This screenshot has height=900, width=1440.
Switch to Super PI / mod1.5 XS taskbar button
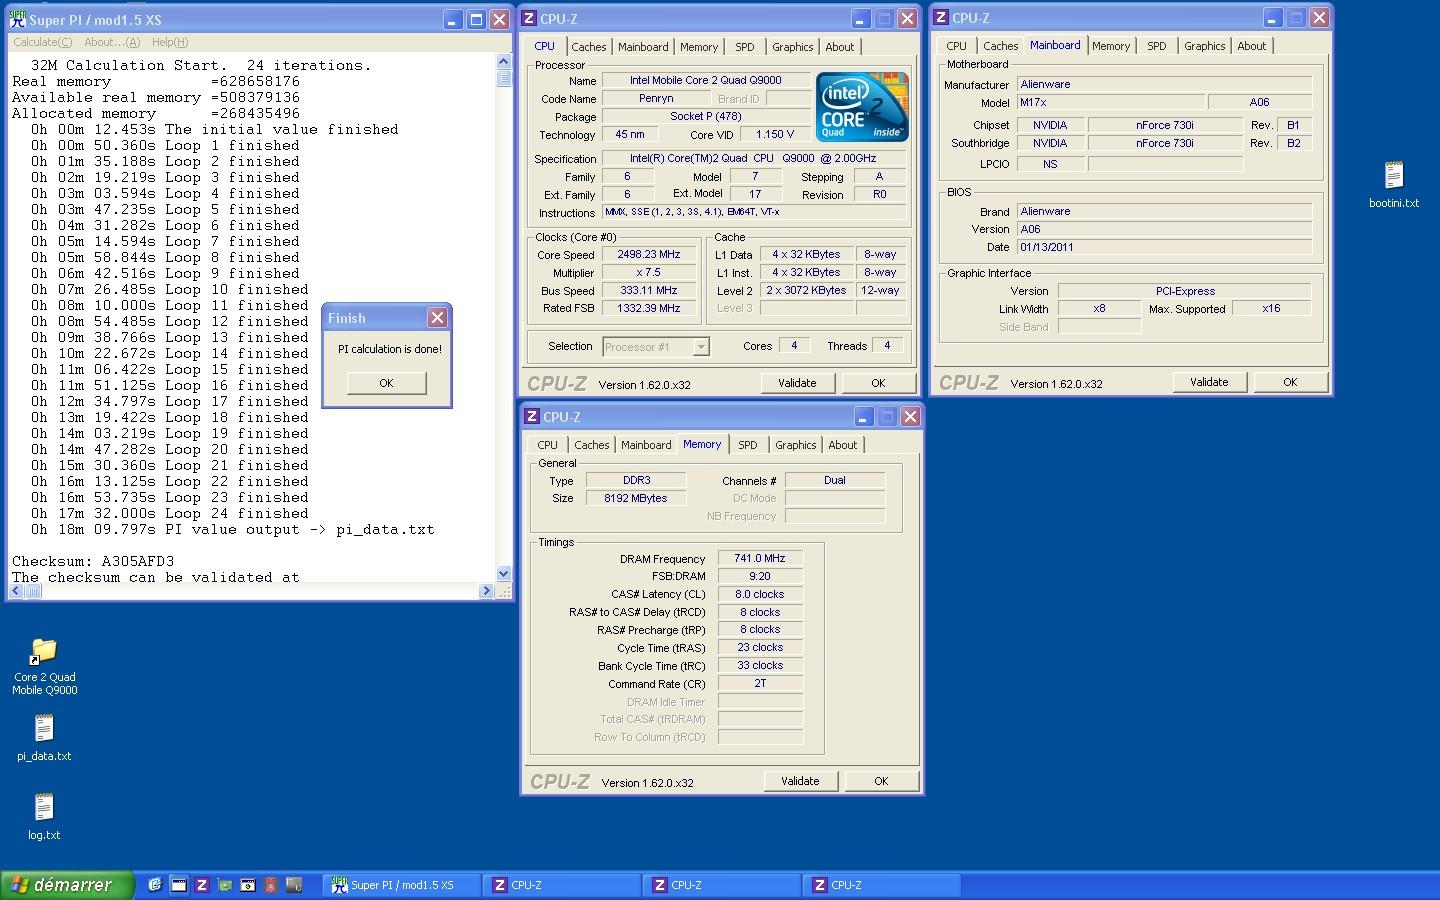401,885
